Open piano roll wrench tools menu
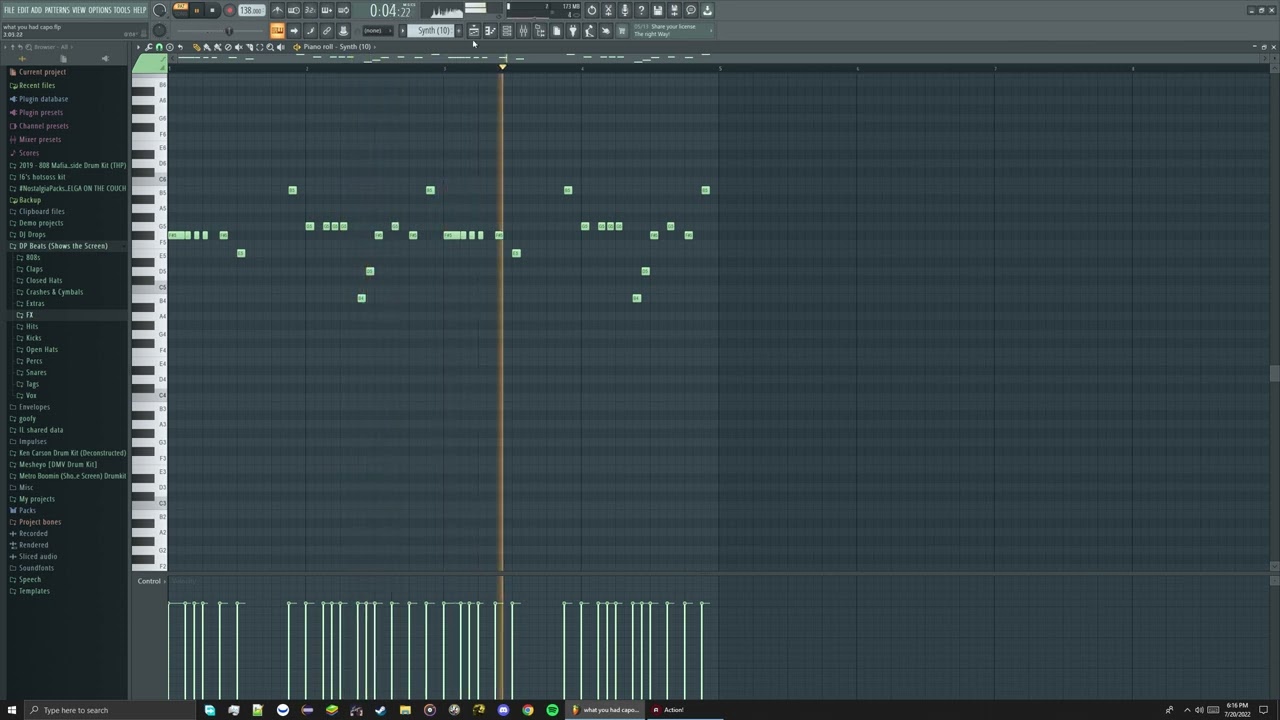 coord(149,47)
